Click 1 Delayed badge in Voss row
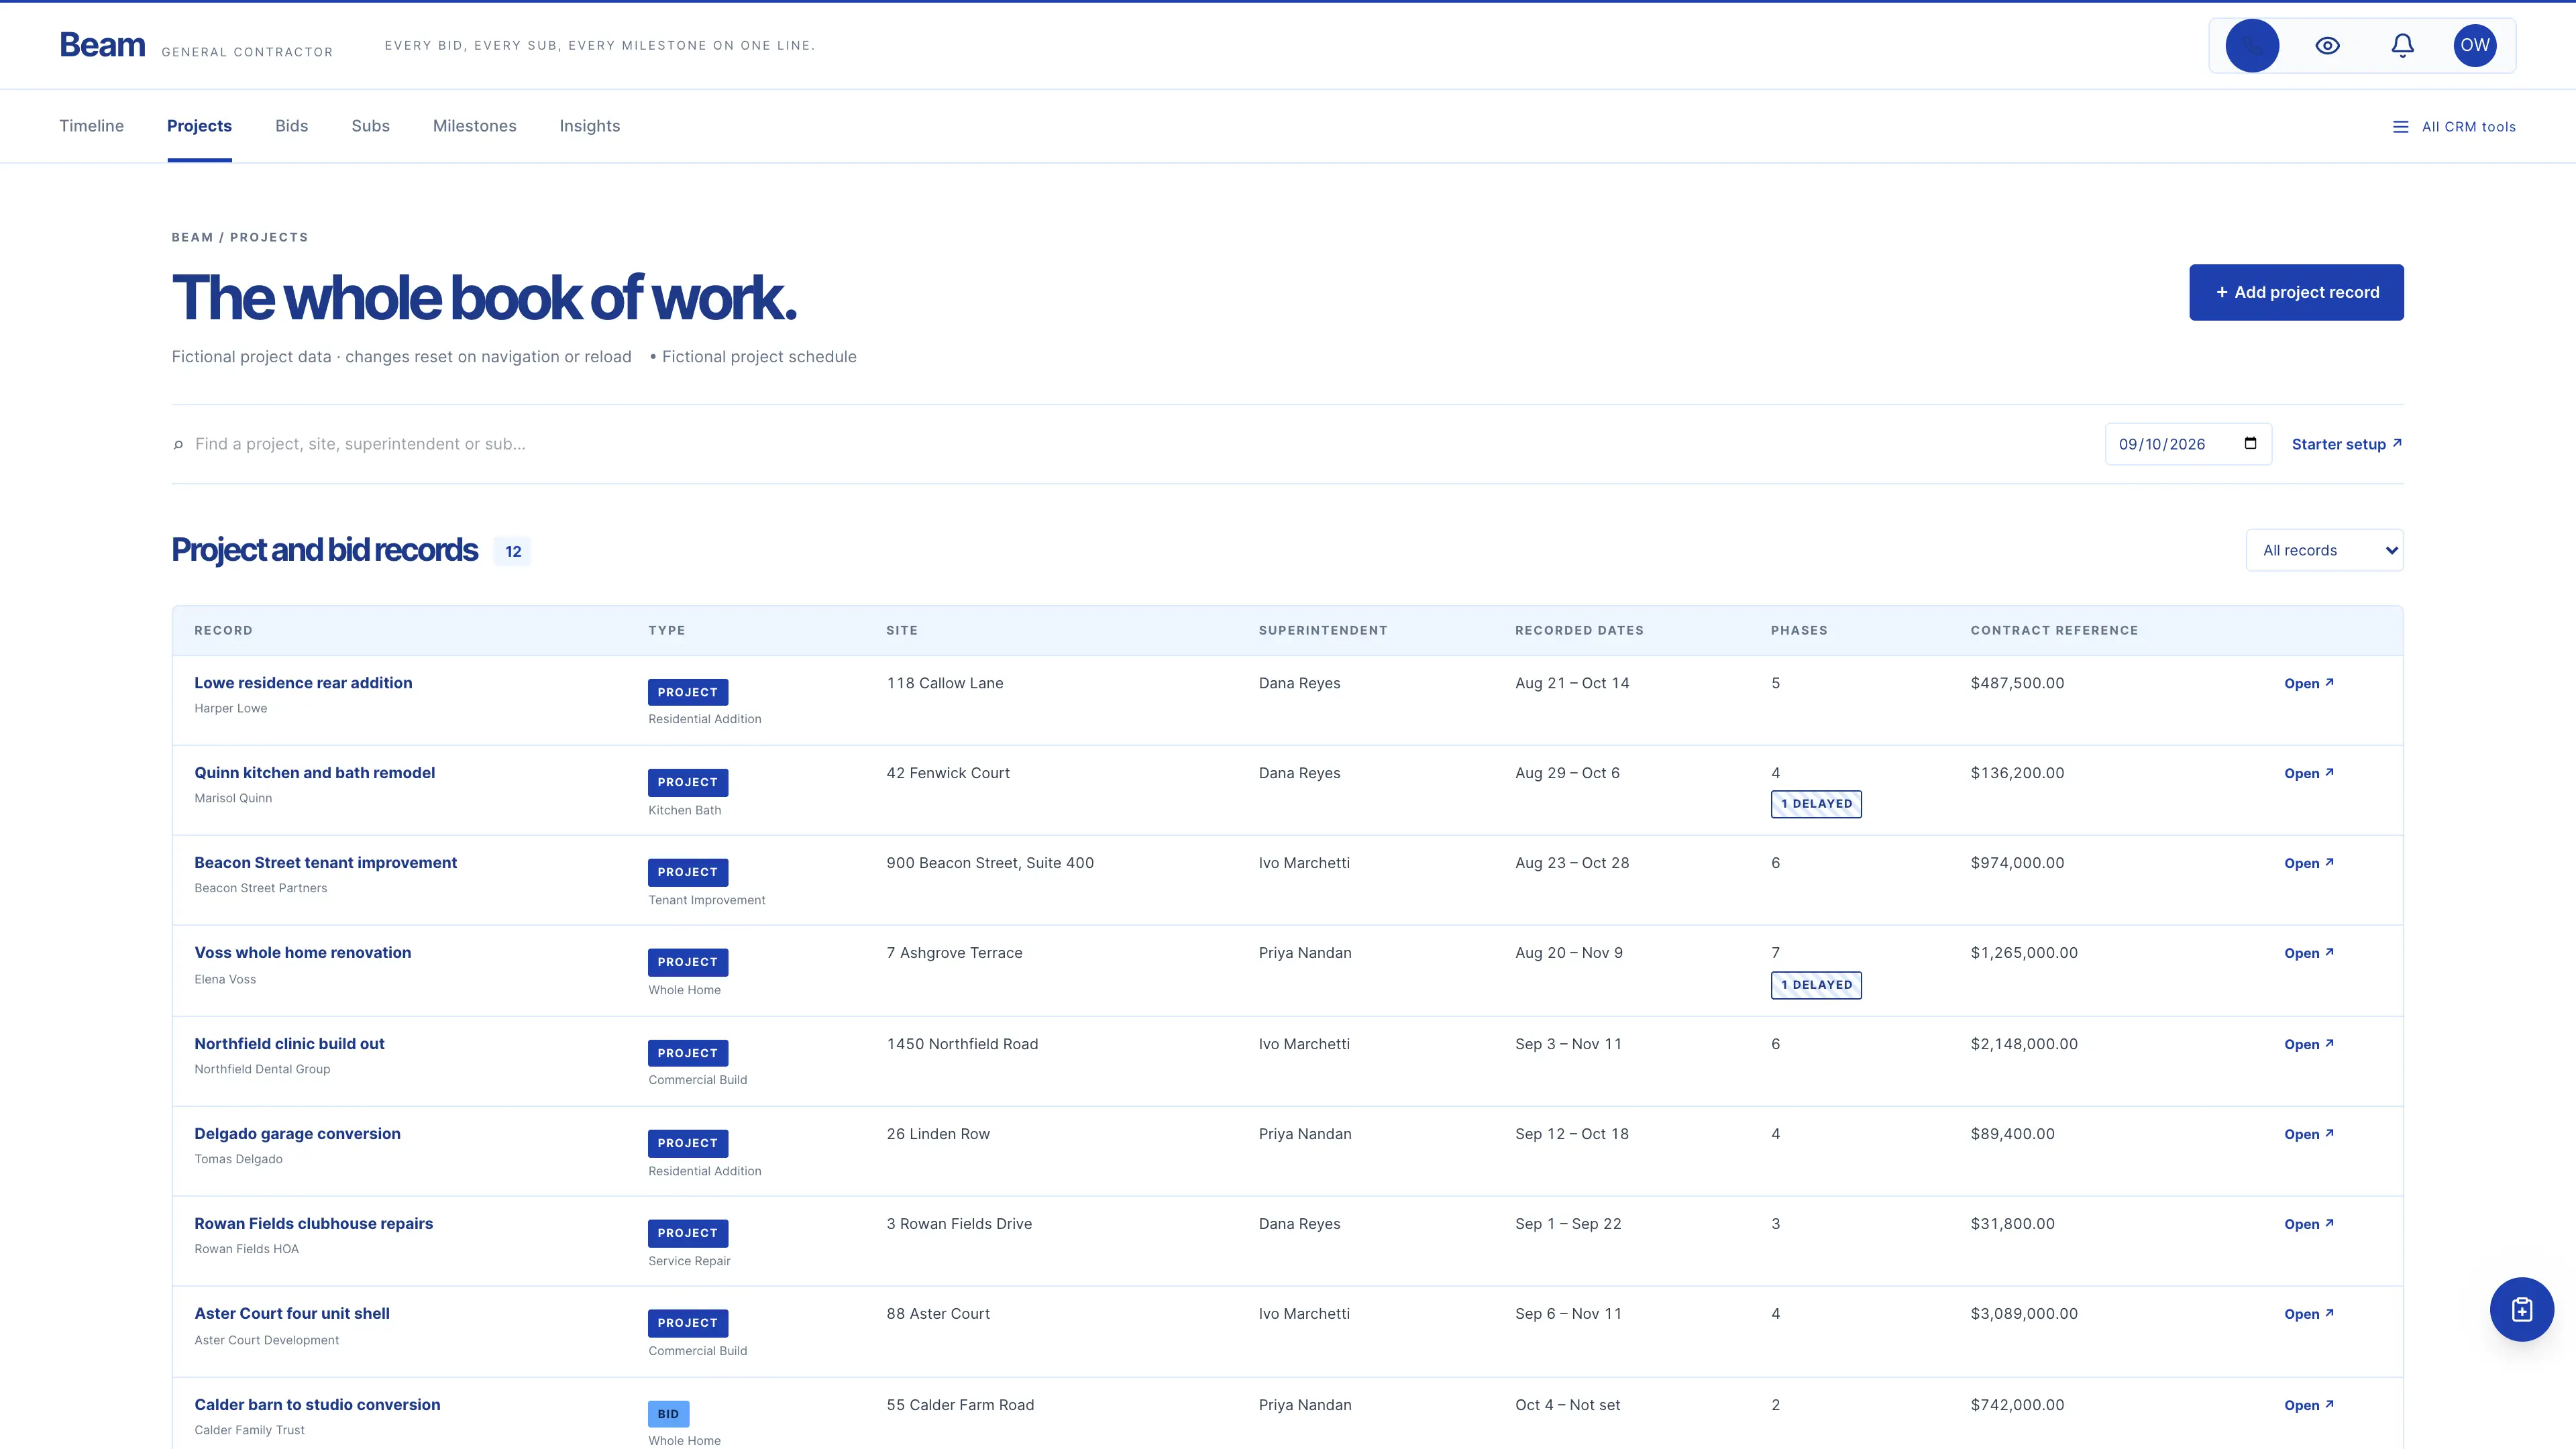Viewport: 2576px width, 1449px height. point(1816,985)
